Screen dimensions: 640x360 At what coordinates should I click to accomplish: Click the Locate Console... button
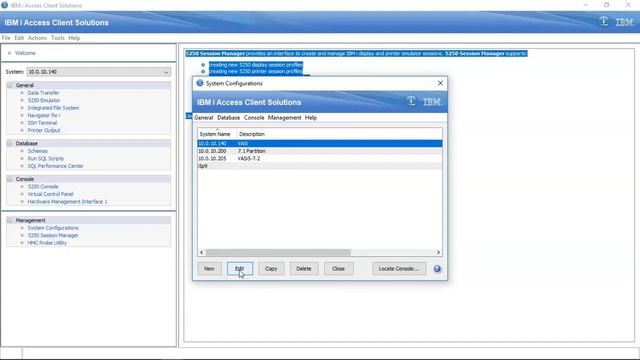click(399, 269)
